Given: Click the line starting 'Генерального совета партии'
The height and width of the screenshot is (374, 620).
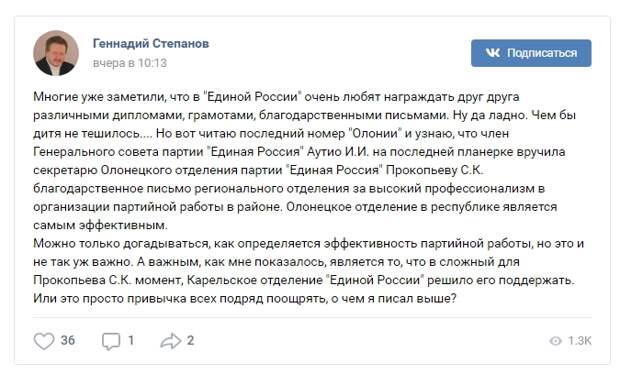Looking at the screenshot, I should [299, 152].
